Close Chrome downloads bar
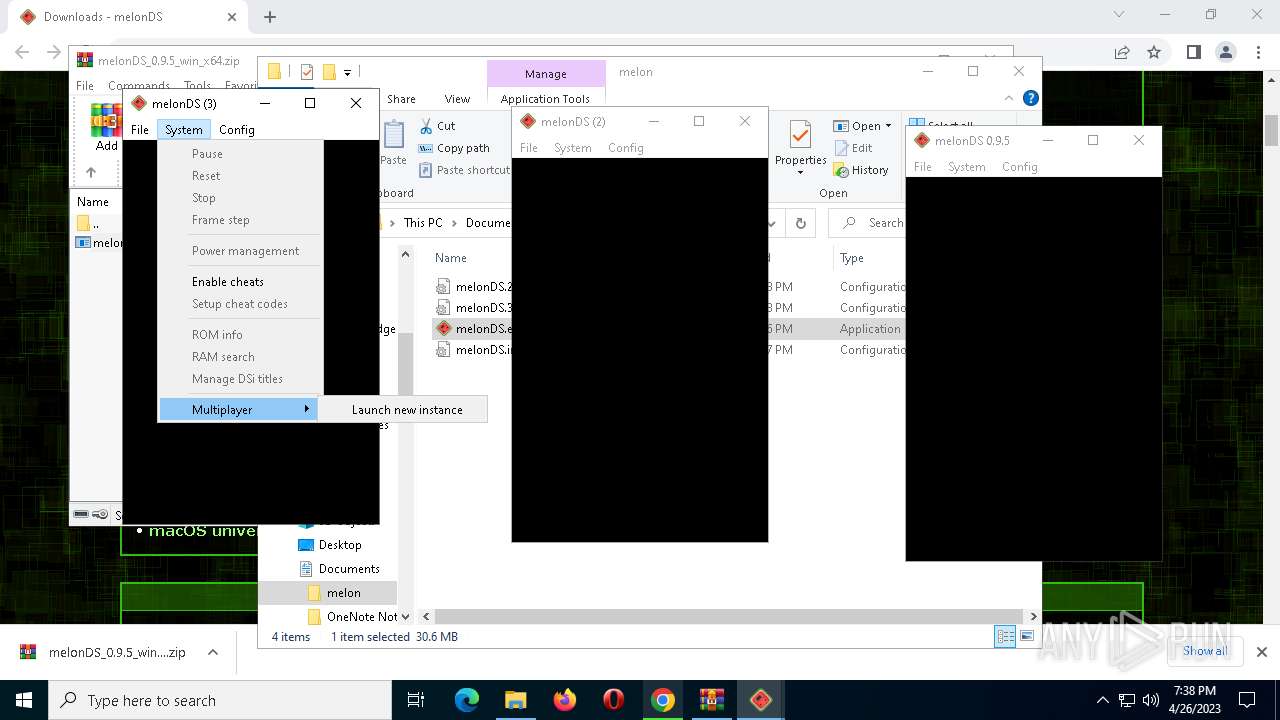The image size is (1280, 720). coord(1261,652)
